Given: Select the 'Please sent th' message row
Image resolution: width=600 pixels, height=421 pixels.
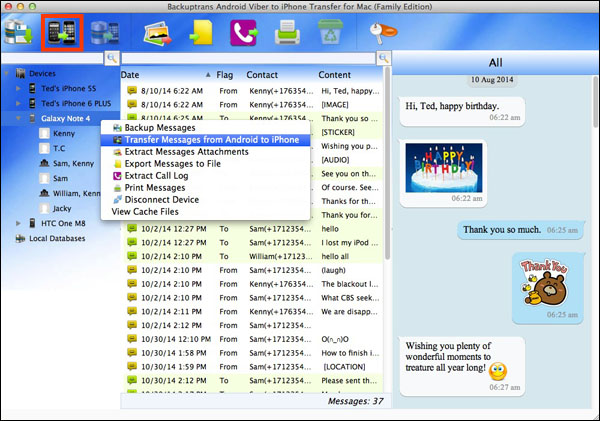Looking at the screenshot, I should coord(253,380).
